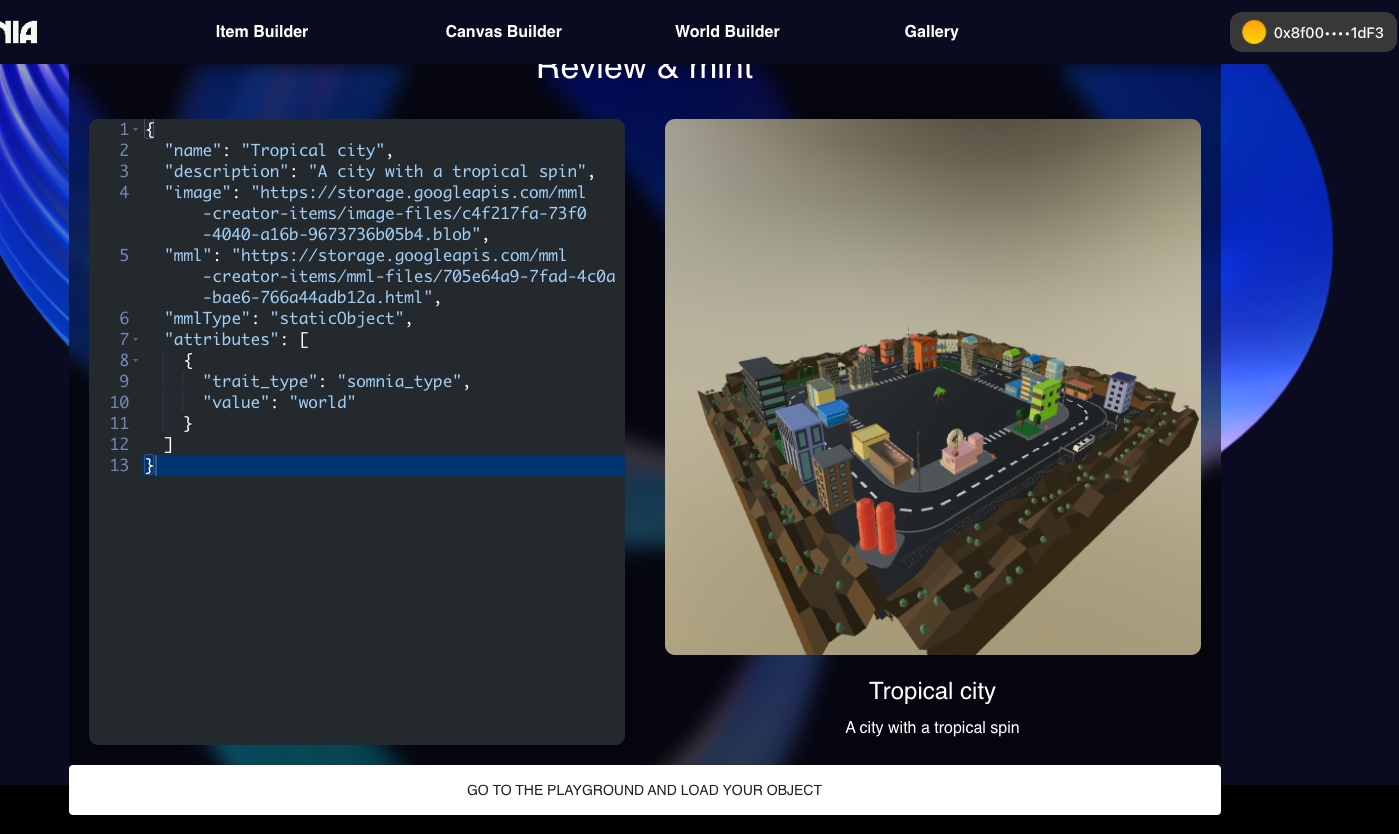Fold the attributes array at line 7
The height and width of the screenshot is (834, 1399).
[136, 340]
